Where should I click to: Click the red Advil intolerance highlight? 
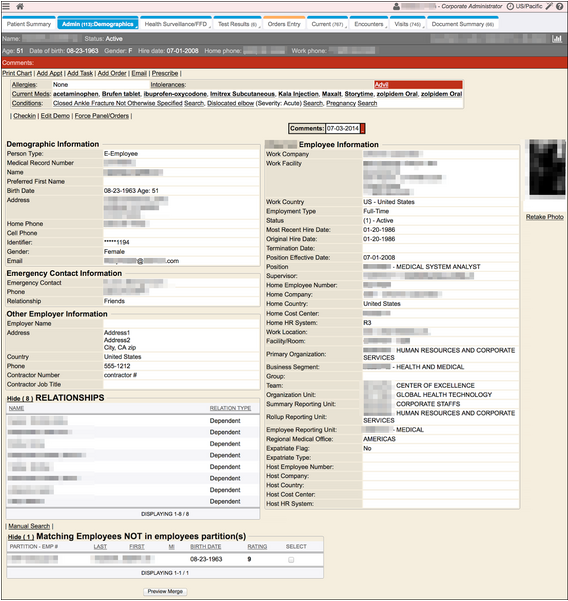[418, 85]
